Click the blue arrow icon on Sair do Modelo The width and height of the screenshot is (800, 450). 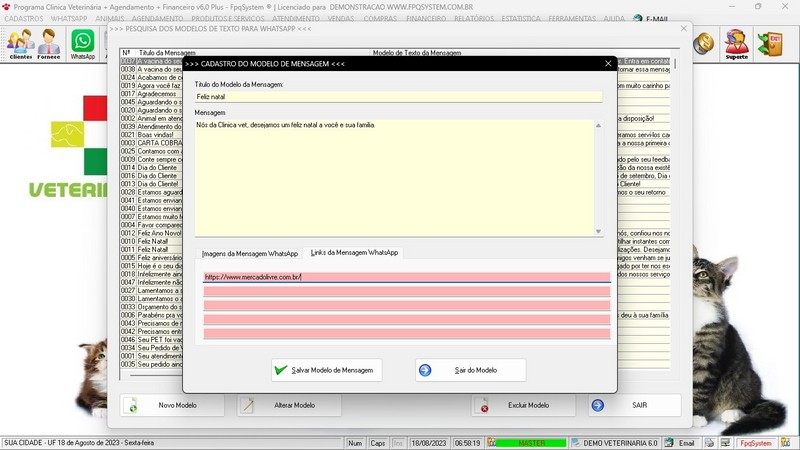[425, 370]
